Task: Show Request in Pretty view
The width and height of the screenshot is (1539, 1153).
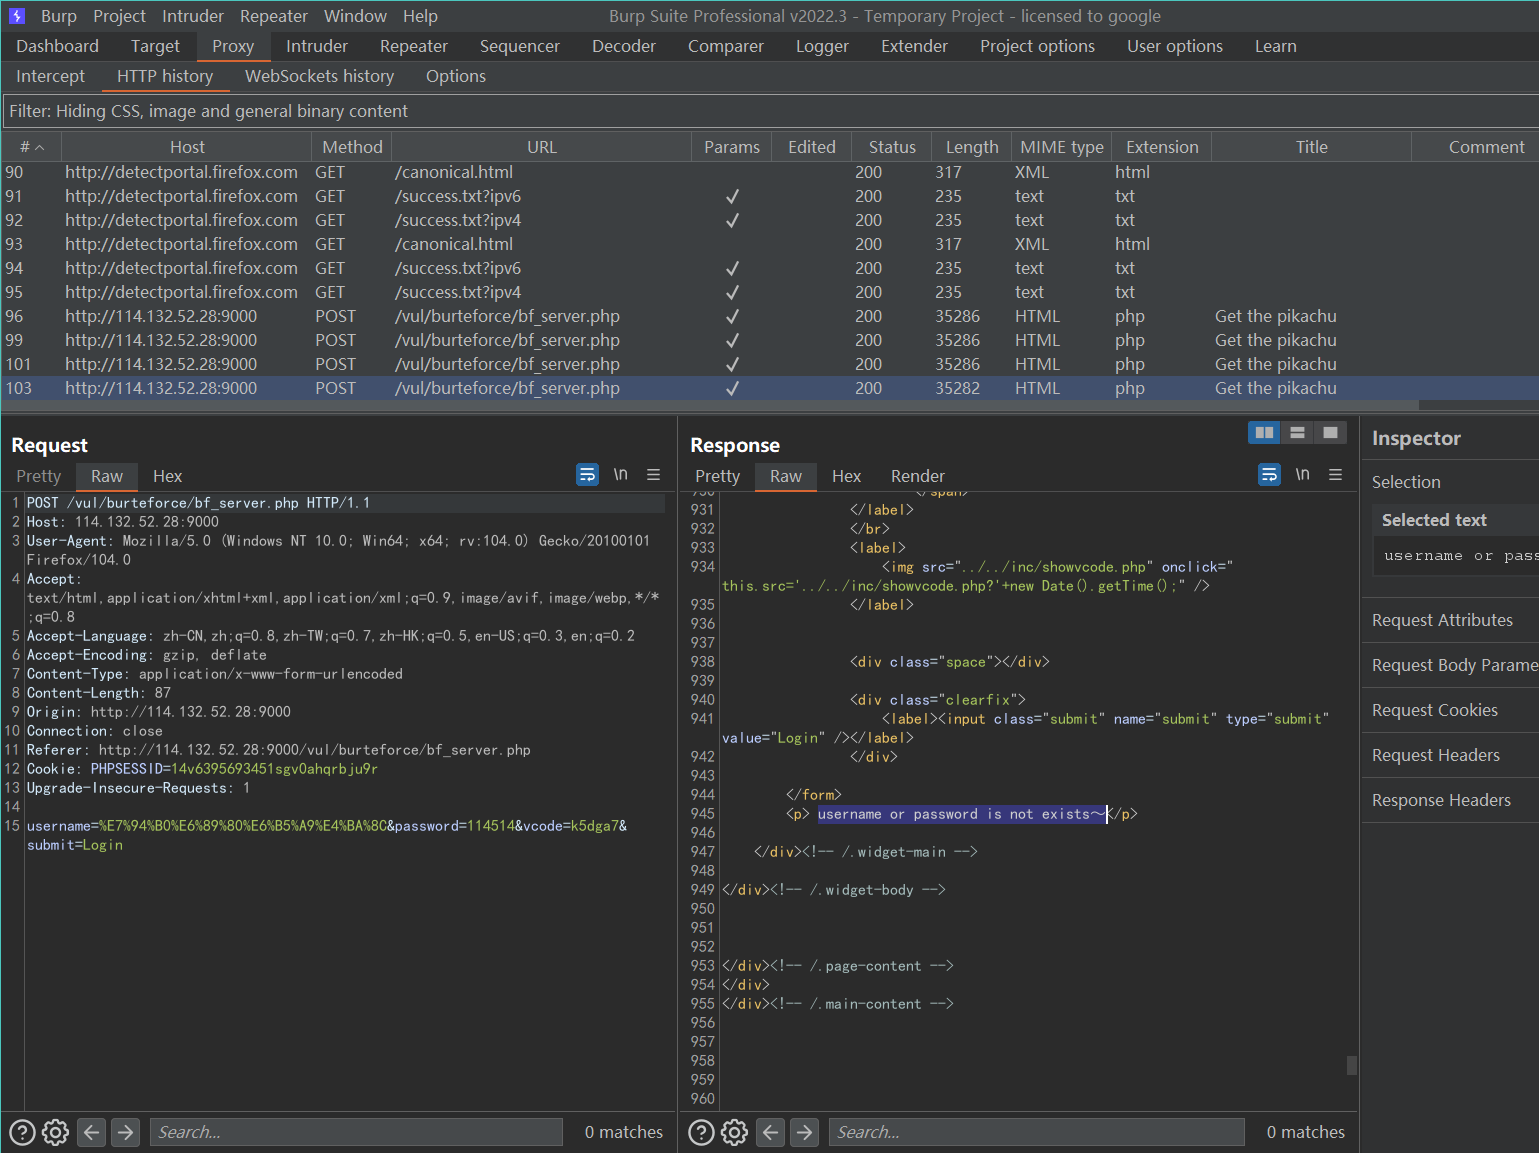Action: click(38, 476)
